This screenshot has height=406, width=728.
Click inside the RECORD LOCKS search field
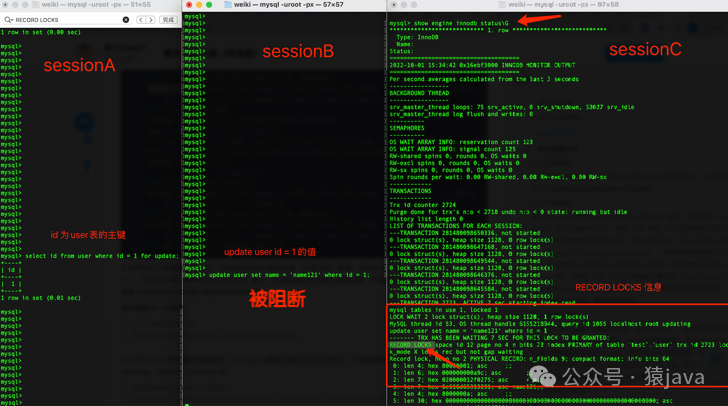pyautogui.click(x=67, y=20)
